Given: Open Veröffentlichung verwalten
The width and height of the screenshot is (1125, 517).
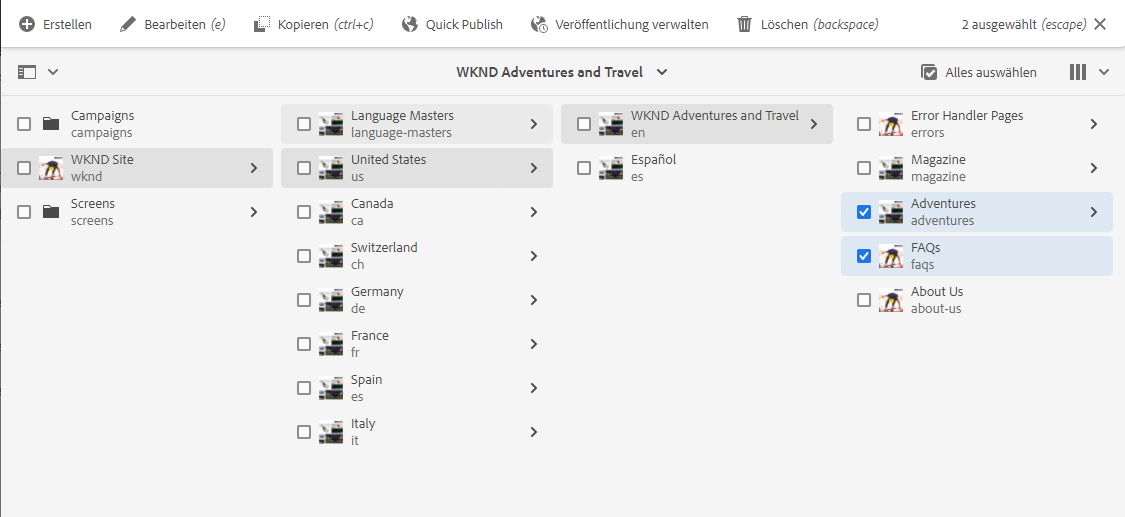Looking at the screenshot, I should tap(619, 24).
